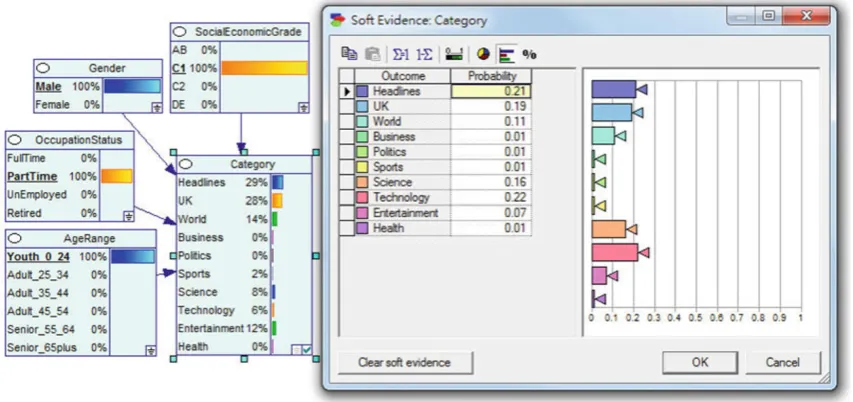Image resolution: width=853 pixels, height=402 pixels.
Task: Cancel the Soft Evidence dialog
Action: coord(782,362)
